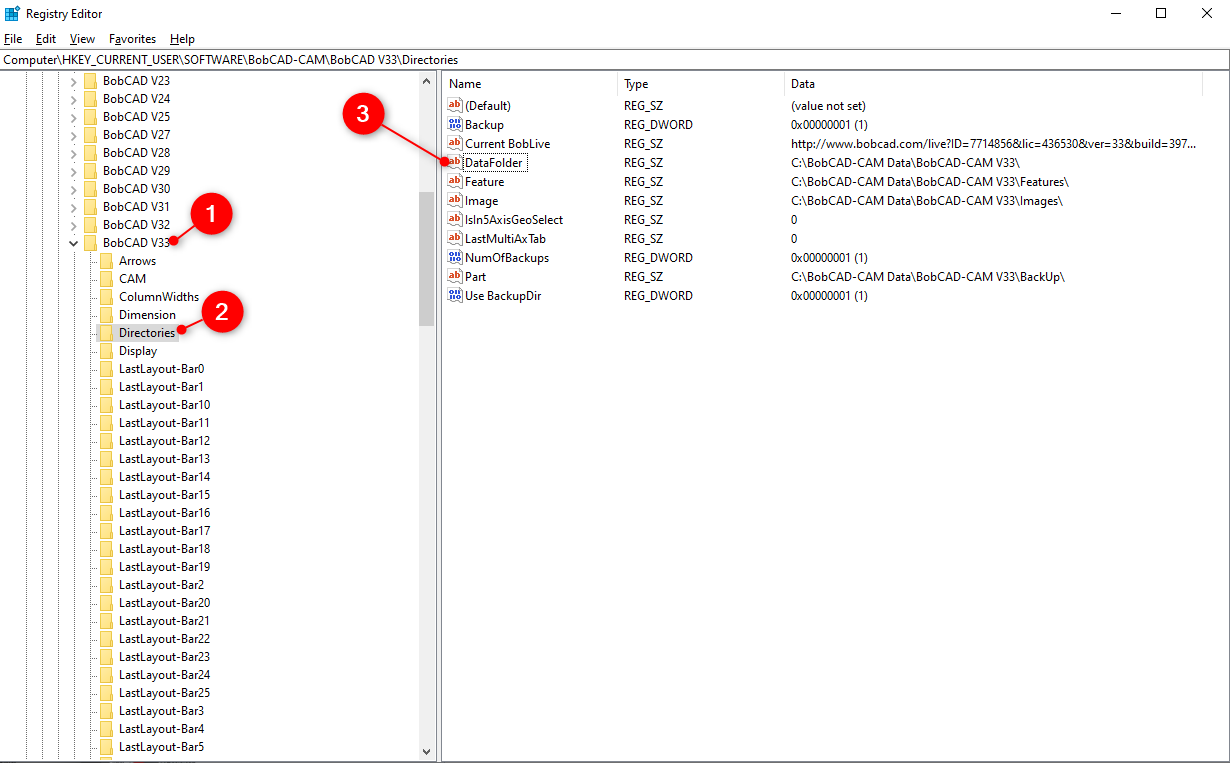Select the LastLayout-Bar21 key
1230x763 pixels.
pyautogui.click(x=164, y=621)
